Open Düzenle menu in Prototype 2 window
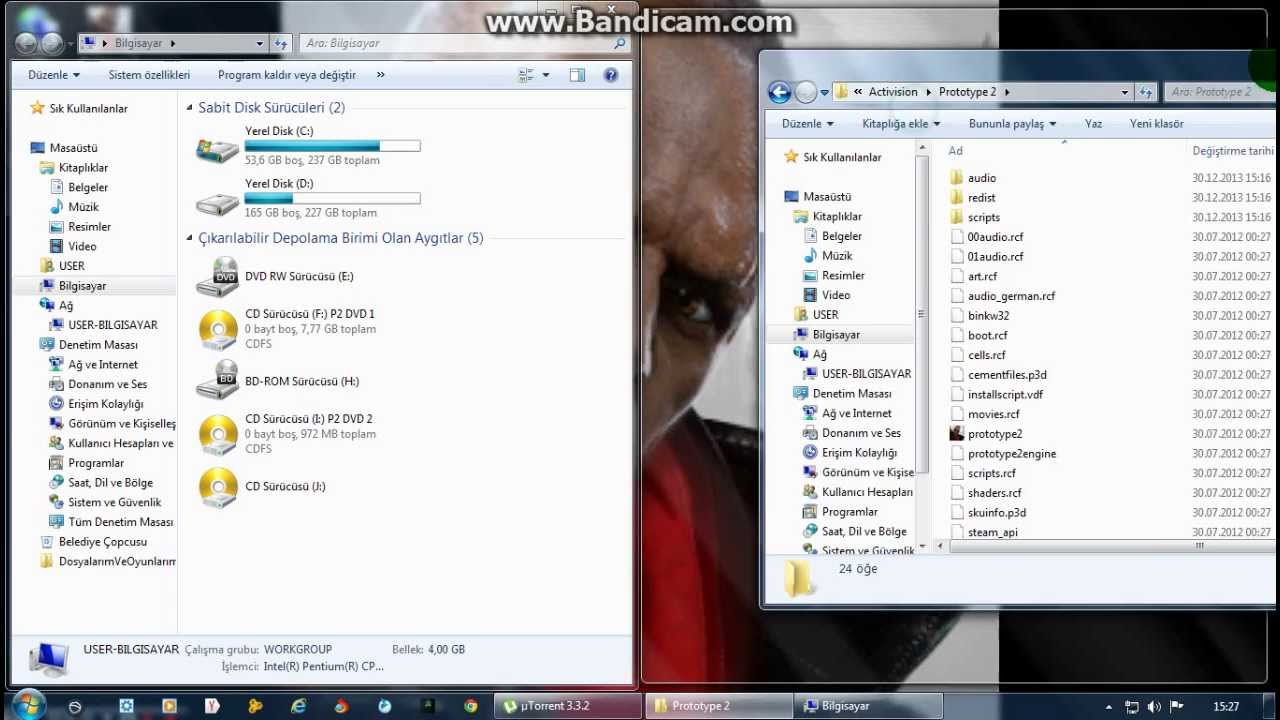This screenshot has height=720, width=1280. 807,124
